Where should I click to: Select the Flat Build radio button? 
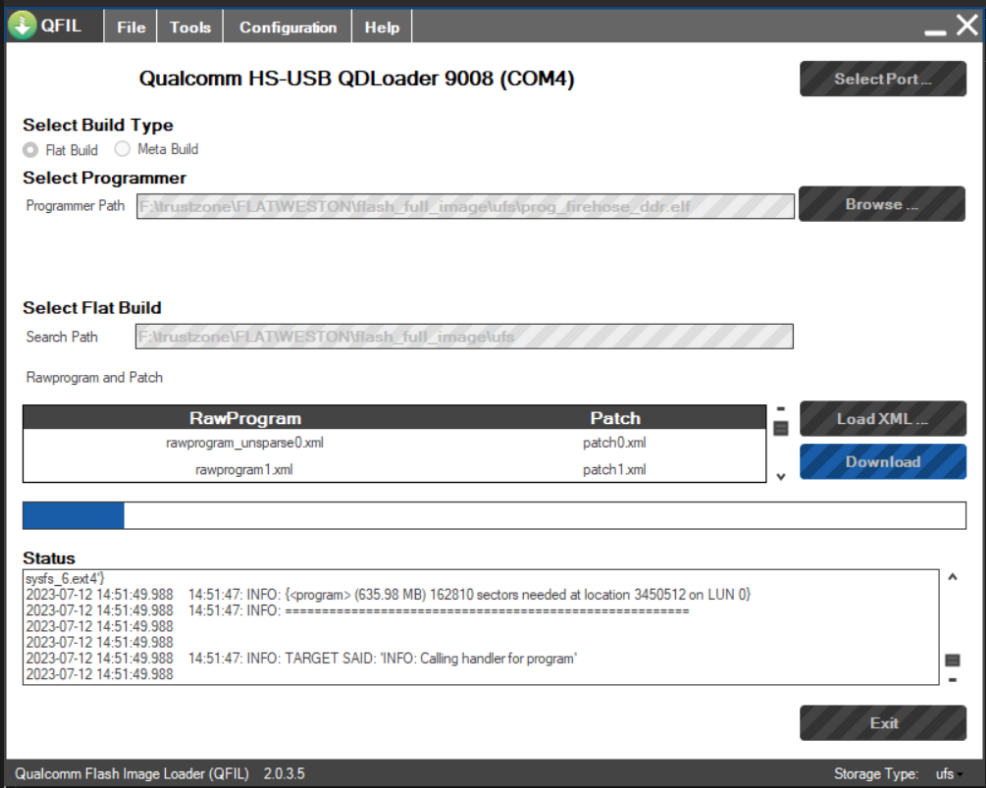click(x=30, y=150)
